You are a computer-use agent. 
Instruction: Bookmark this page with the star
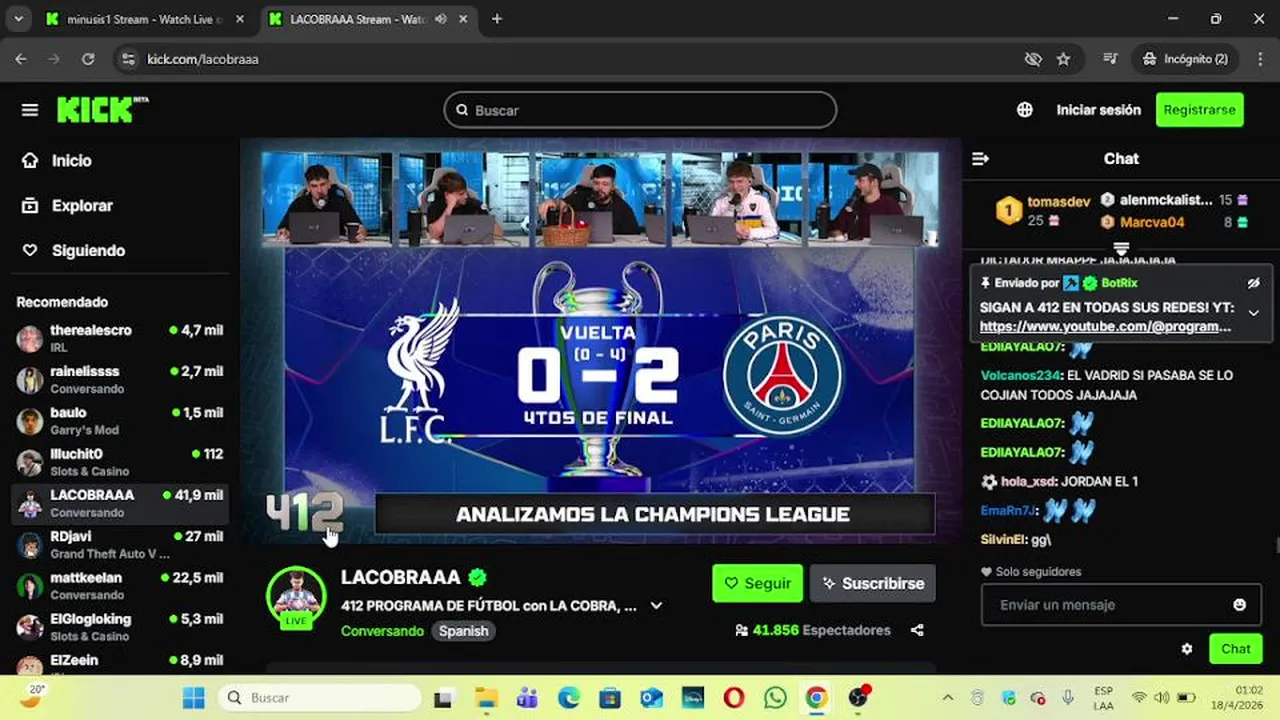(x=1063, y=59)
